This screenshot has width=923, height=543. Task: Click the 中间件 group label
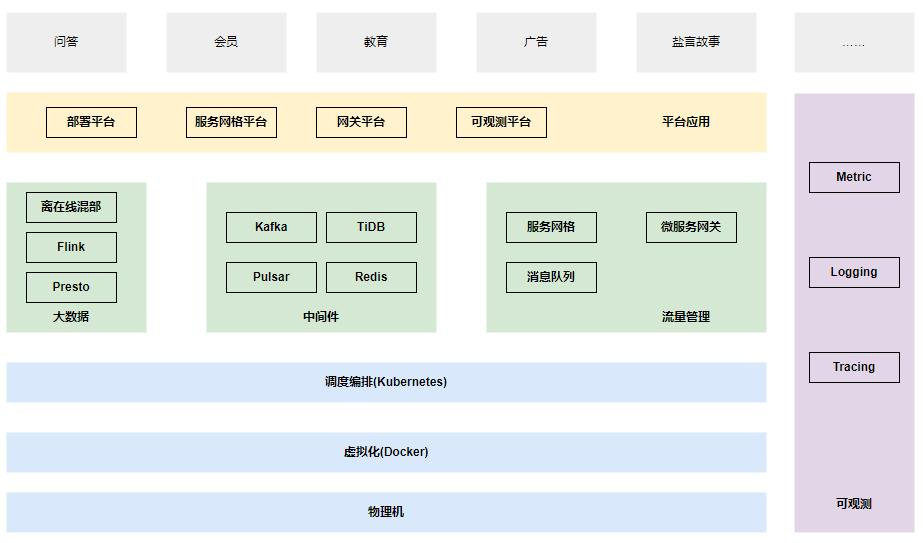[321, 317]
